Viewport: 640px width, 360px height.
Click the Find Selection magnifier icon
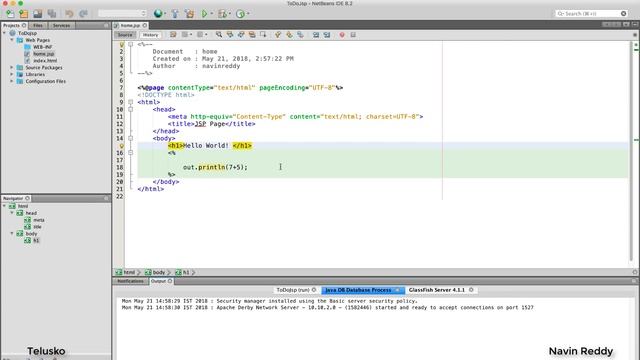pos(219,35)
